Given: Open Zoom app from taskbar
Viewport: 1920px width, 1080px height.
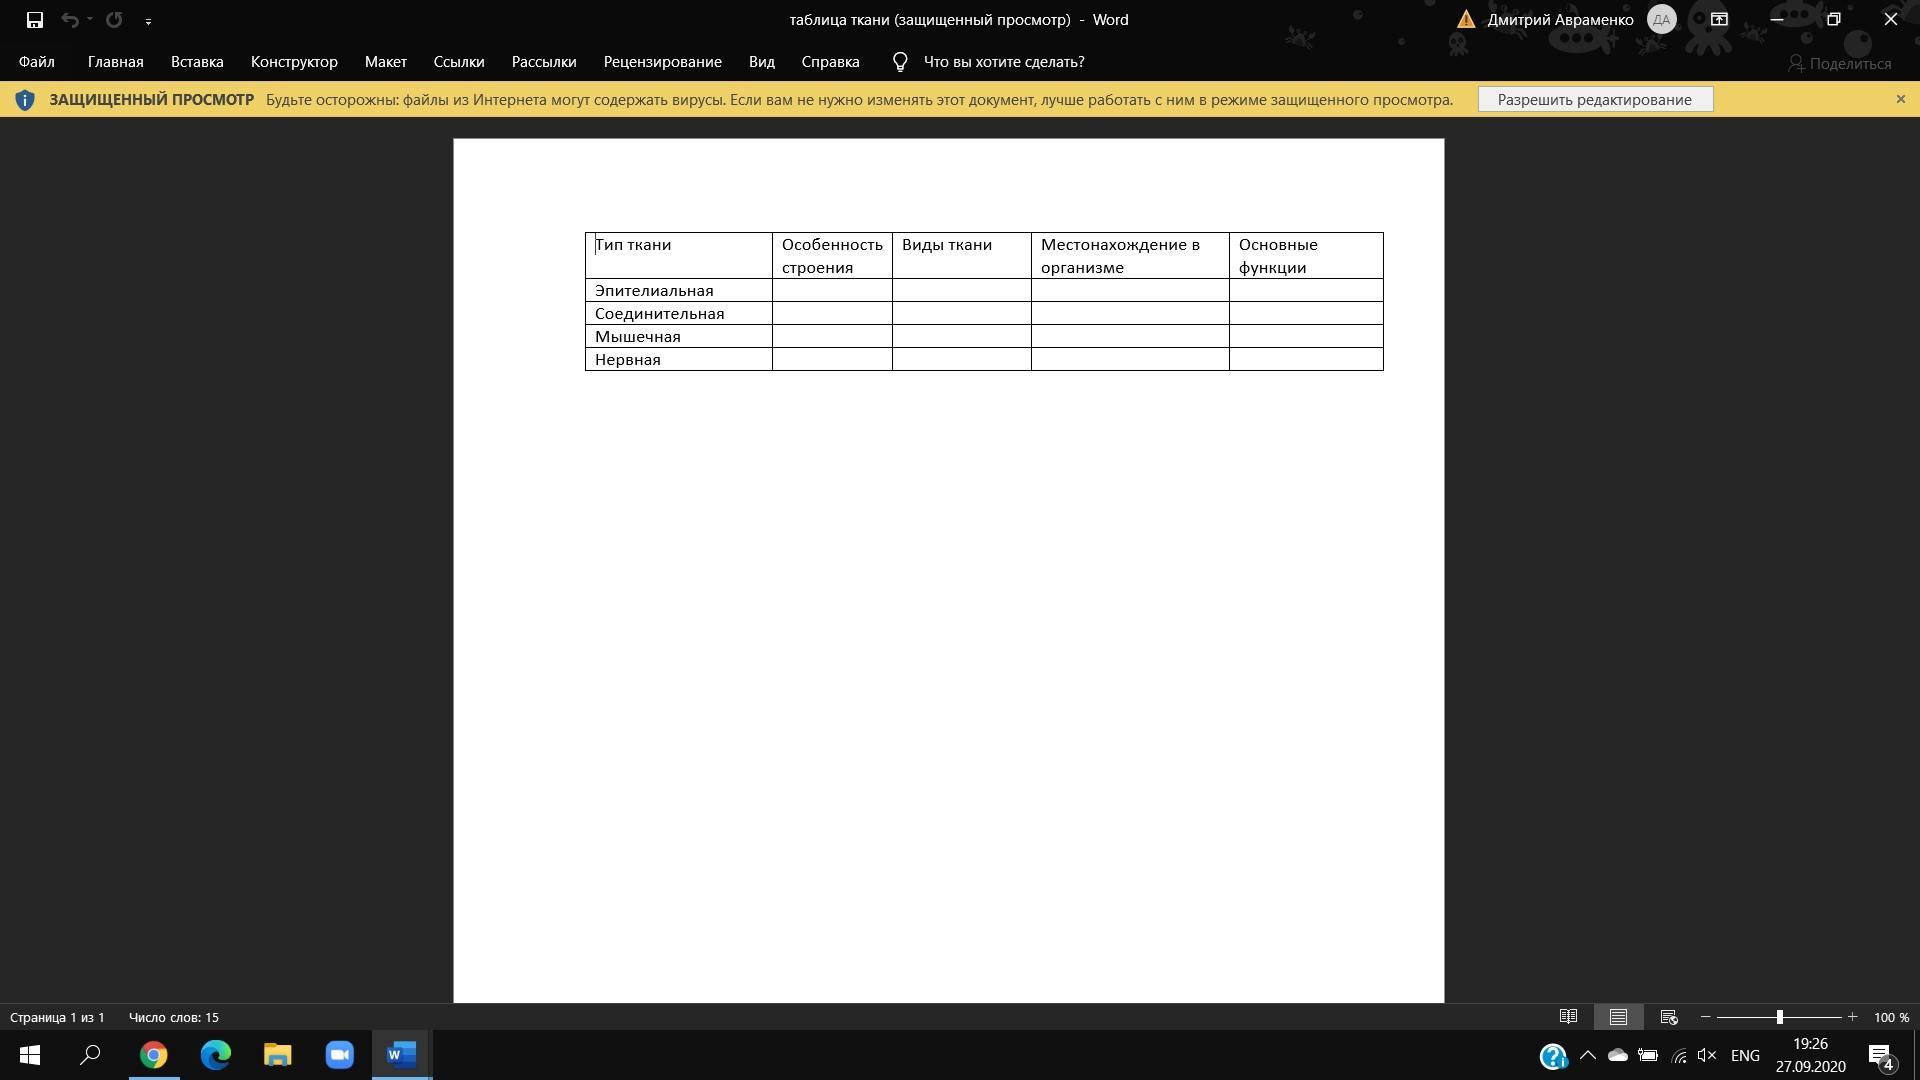Looking at the screenshot, I should 339,1055.
